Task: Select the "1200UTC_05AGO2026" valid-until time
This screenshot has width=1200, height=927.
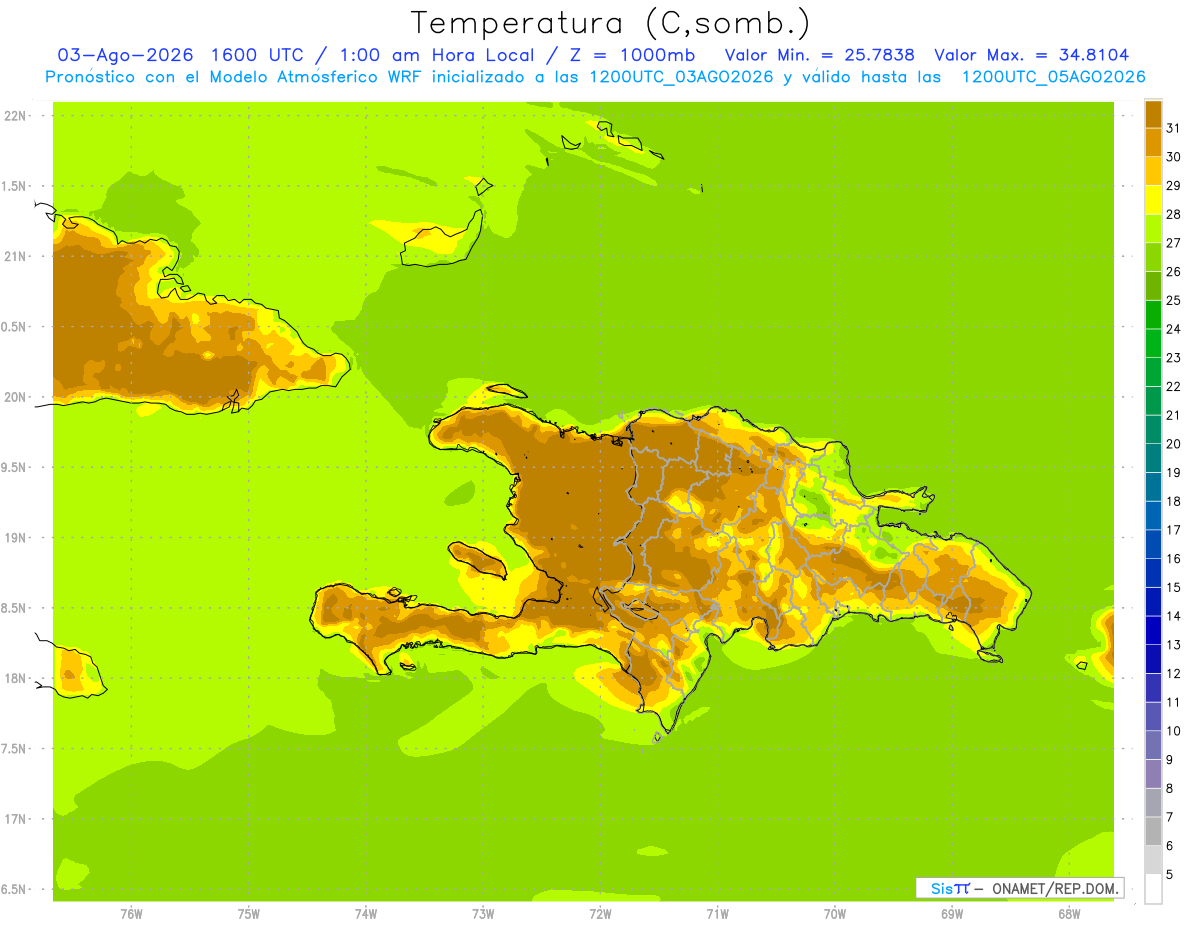Action: tap(1053, 77)
